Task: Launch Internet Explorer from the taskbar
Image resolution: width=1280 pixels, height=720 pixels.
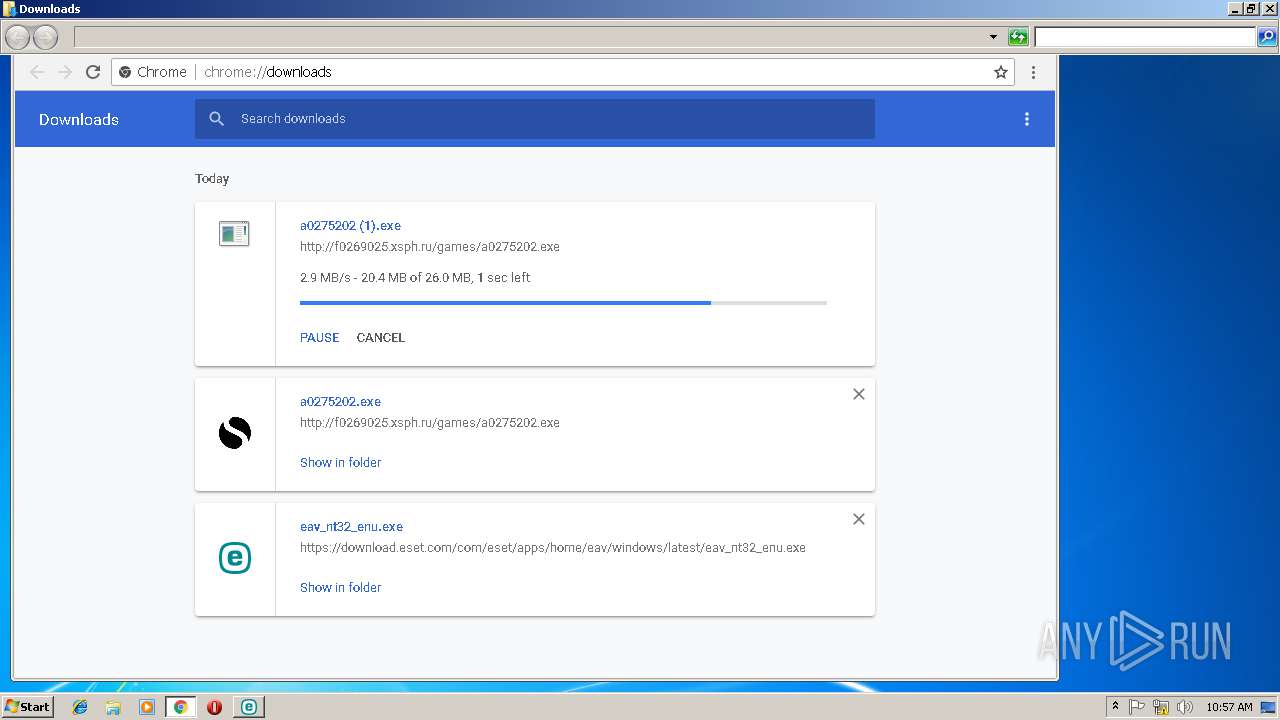Action: (80, 707)
